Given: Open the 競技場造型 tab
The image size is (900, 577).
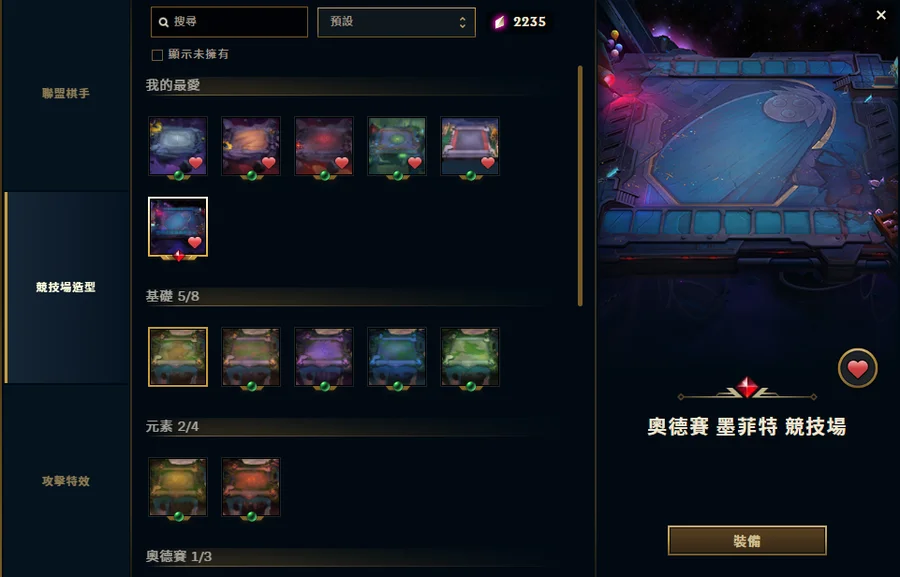Looking at the screenshot, I should tap(66, 287).
